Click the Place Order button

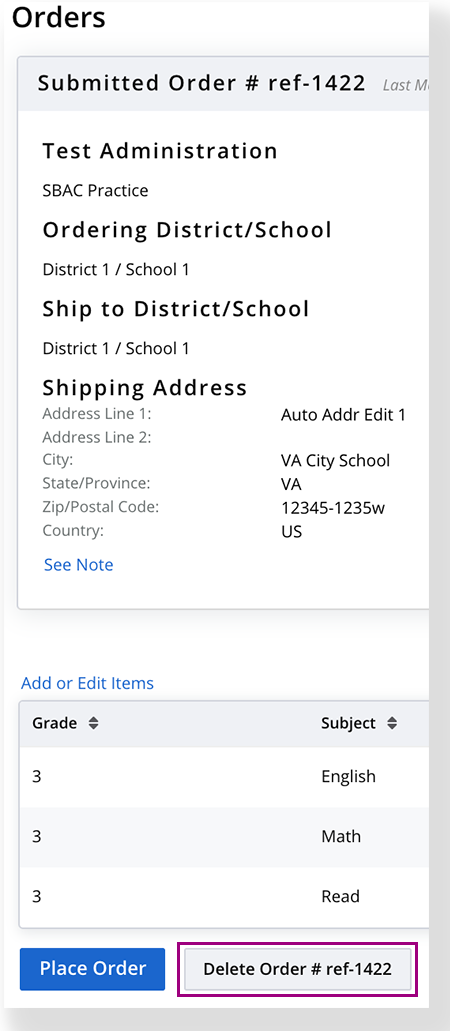92,969
